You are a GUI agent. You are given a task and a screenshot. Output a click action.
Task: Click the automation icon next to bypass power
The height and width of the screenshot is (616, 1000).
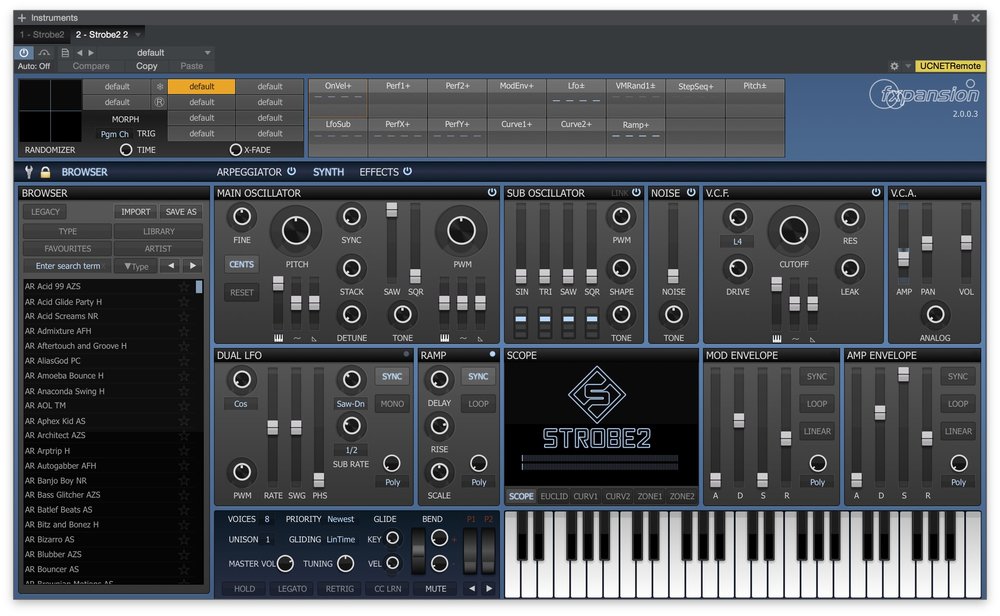[44, 53]
